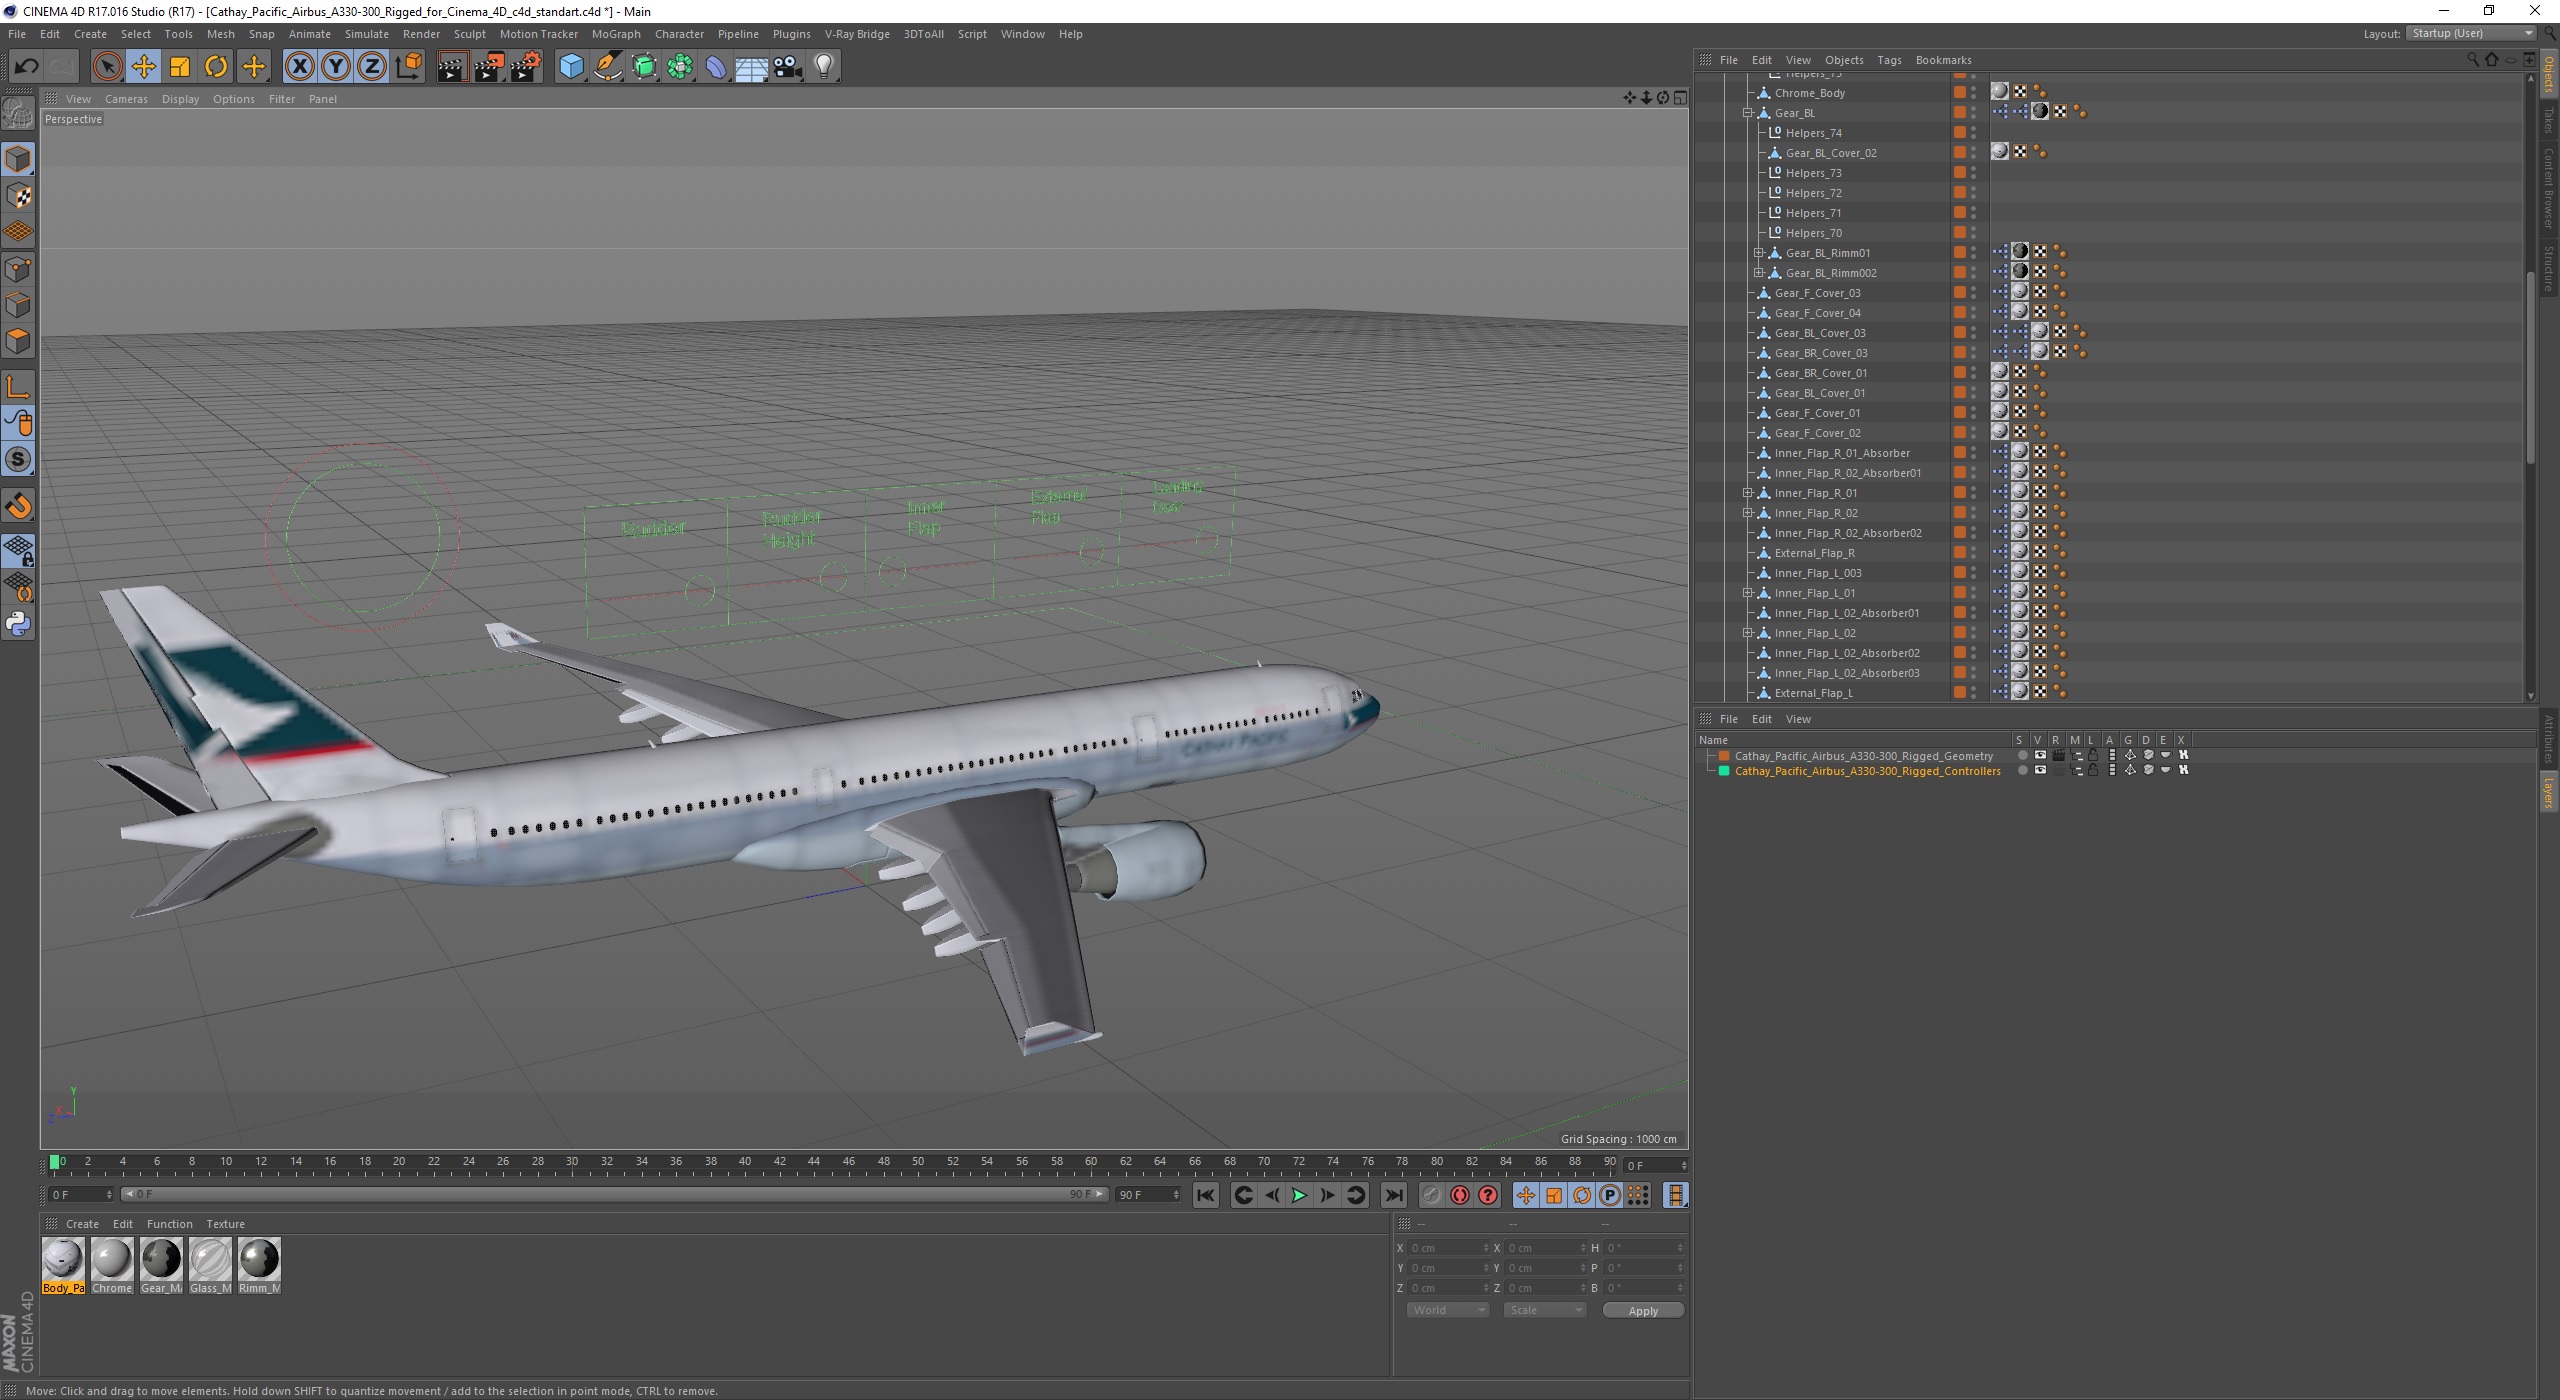This screenshot has width=2560, height=1400.
Task: Click the Coordinate System icon
Action: [x=408, y=67]
